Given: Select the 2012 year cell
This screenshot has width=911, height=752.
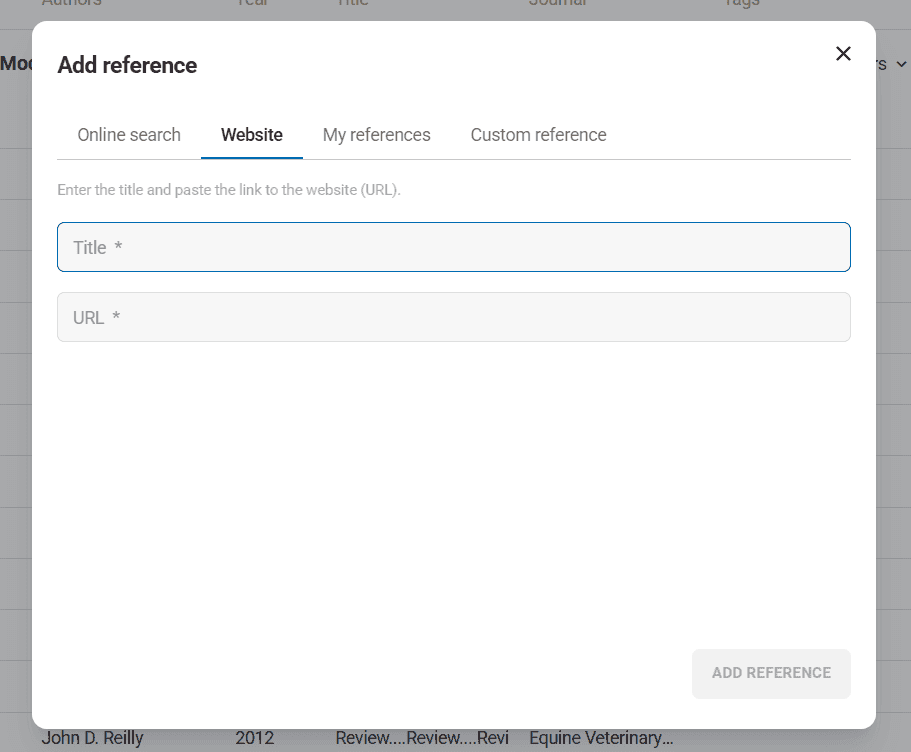Looking at the screenshot, I should point(255,739).
